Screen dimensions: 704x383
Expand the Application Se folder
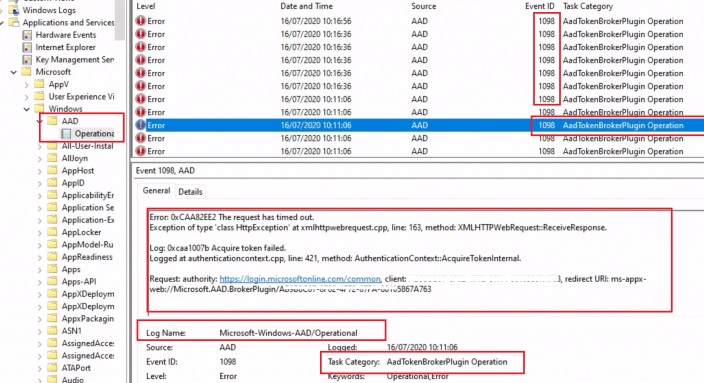[40, 207]
